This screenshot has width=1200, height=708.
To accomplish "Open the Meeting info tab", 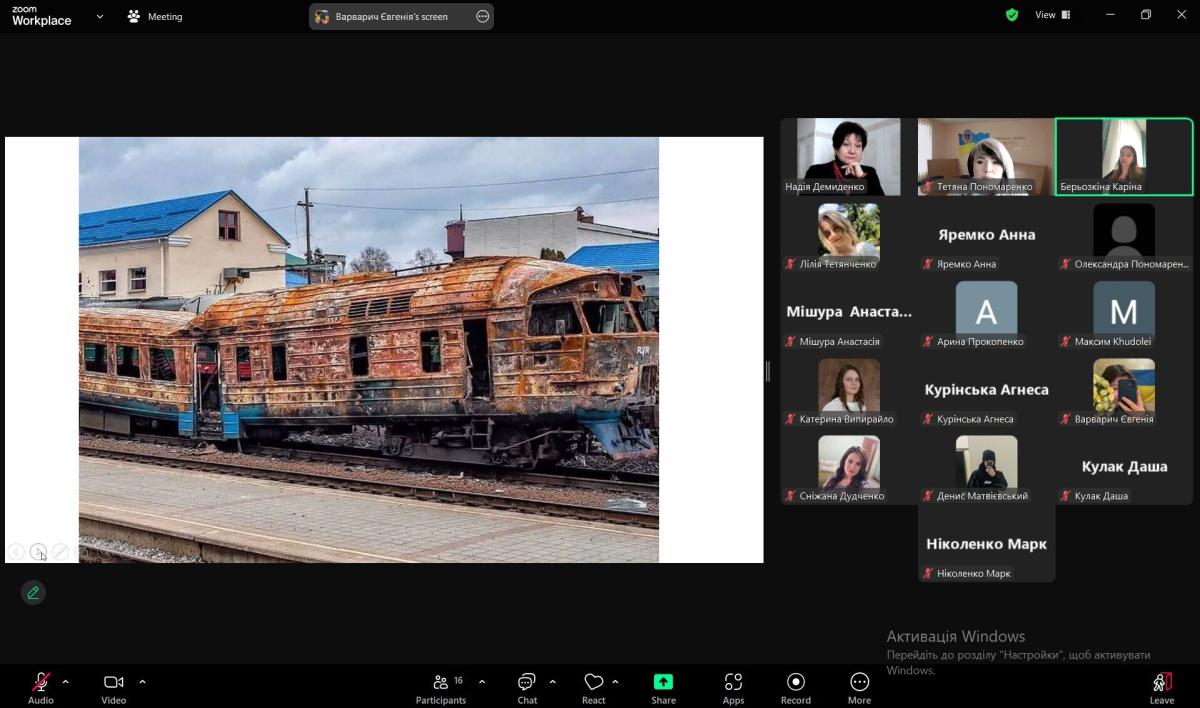I will coord(155,16).
